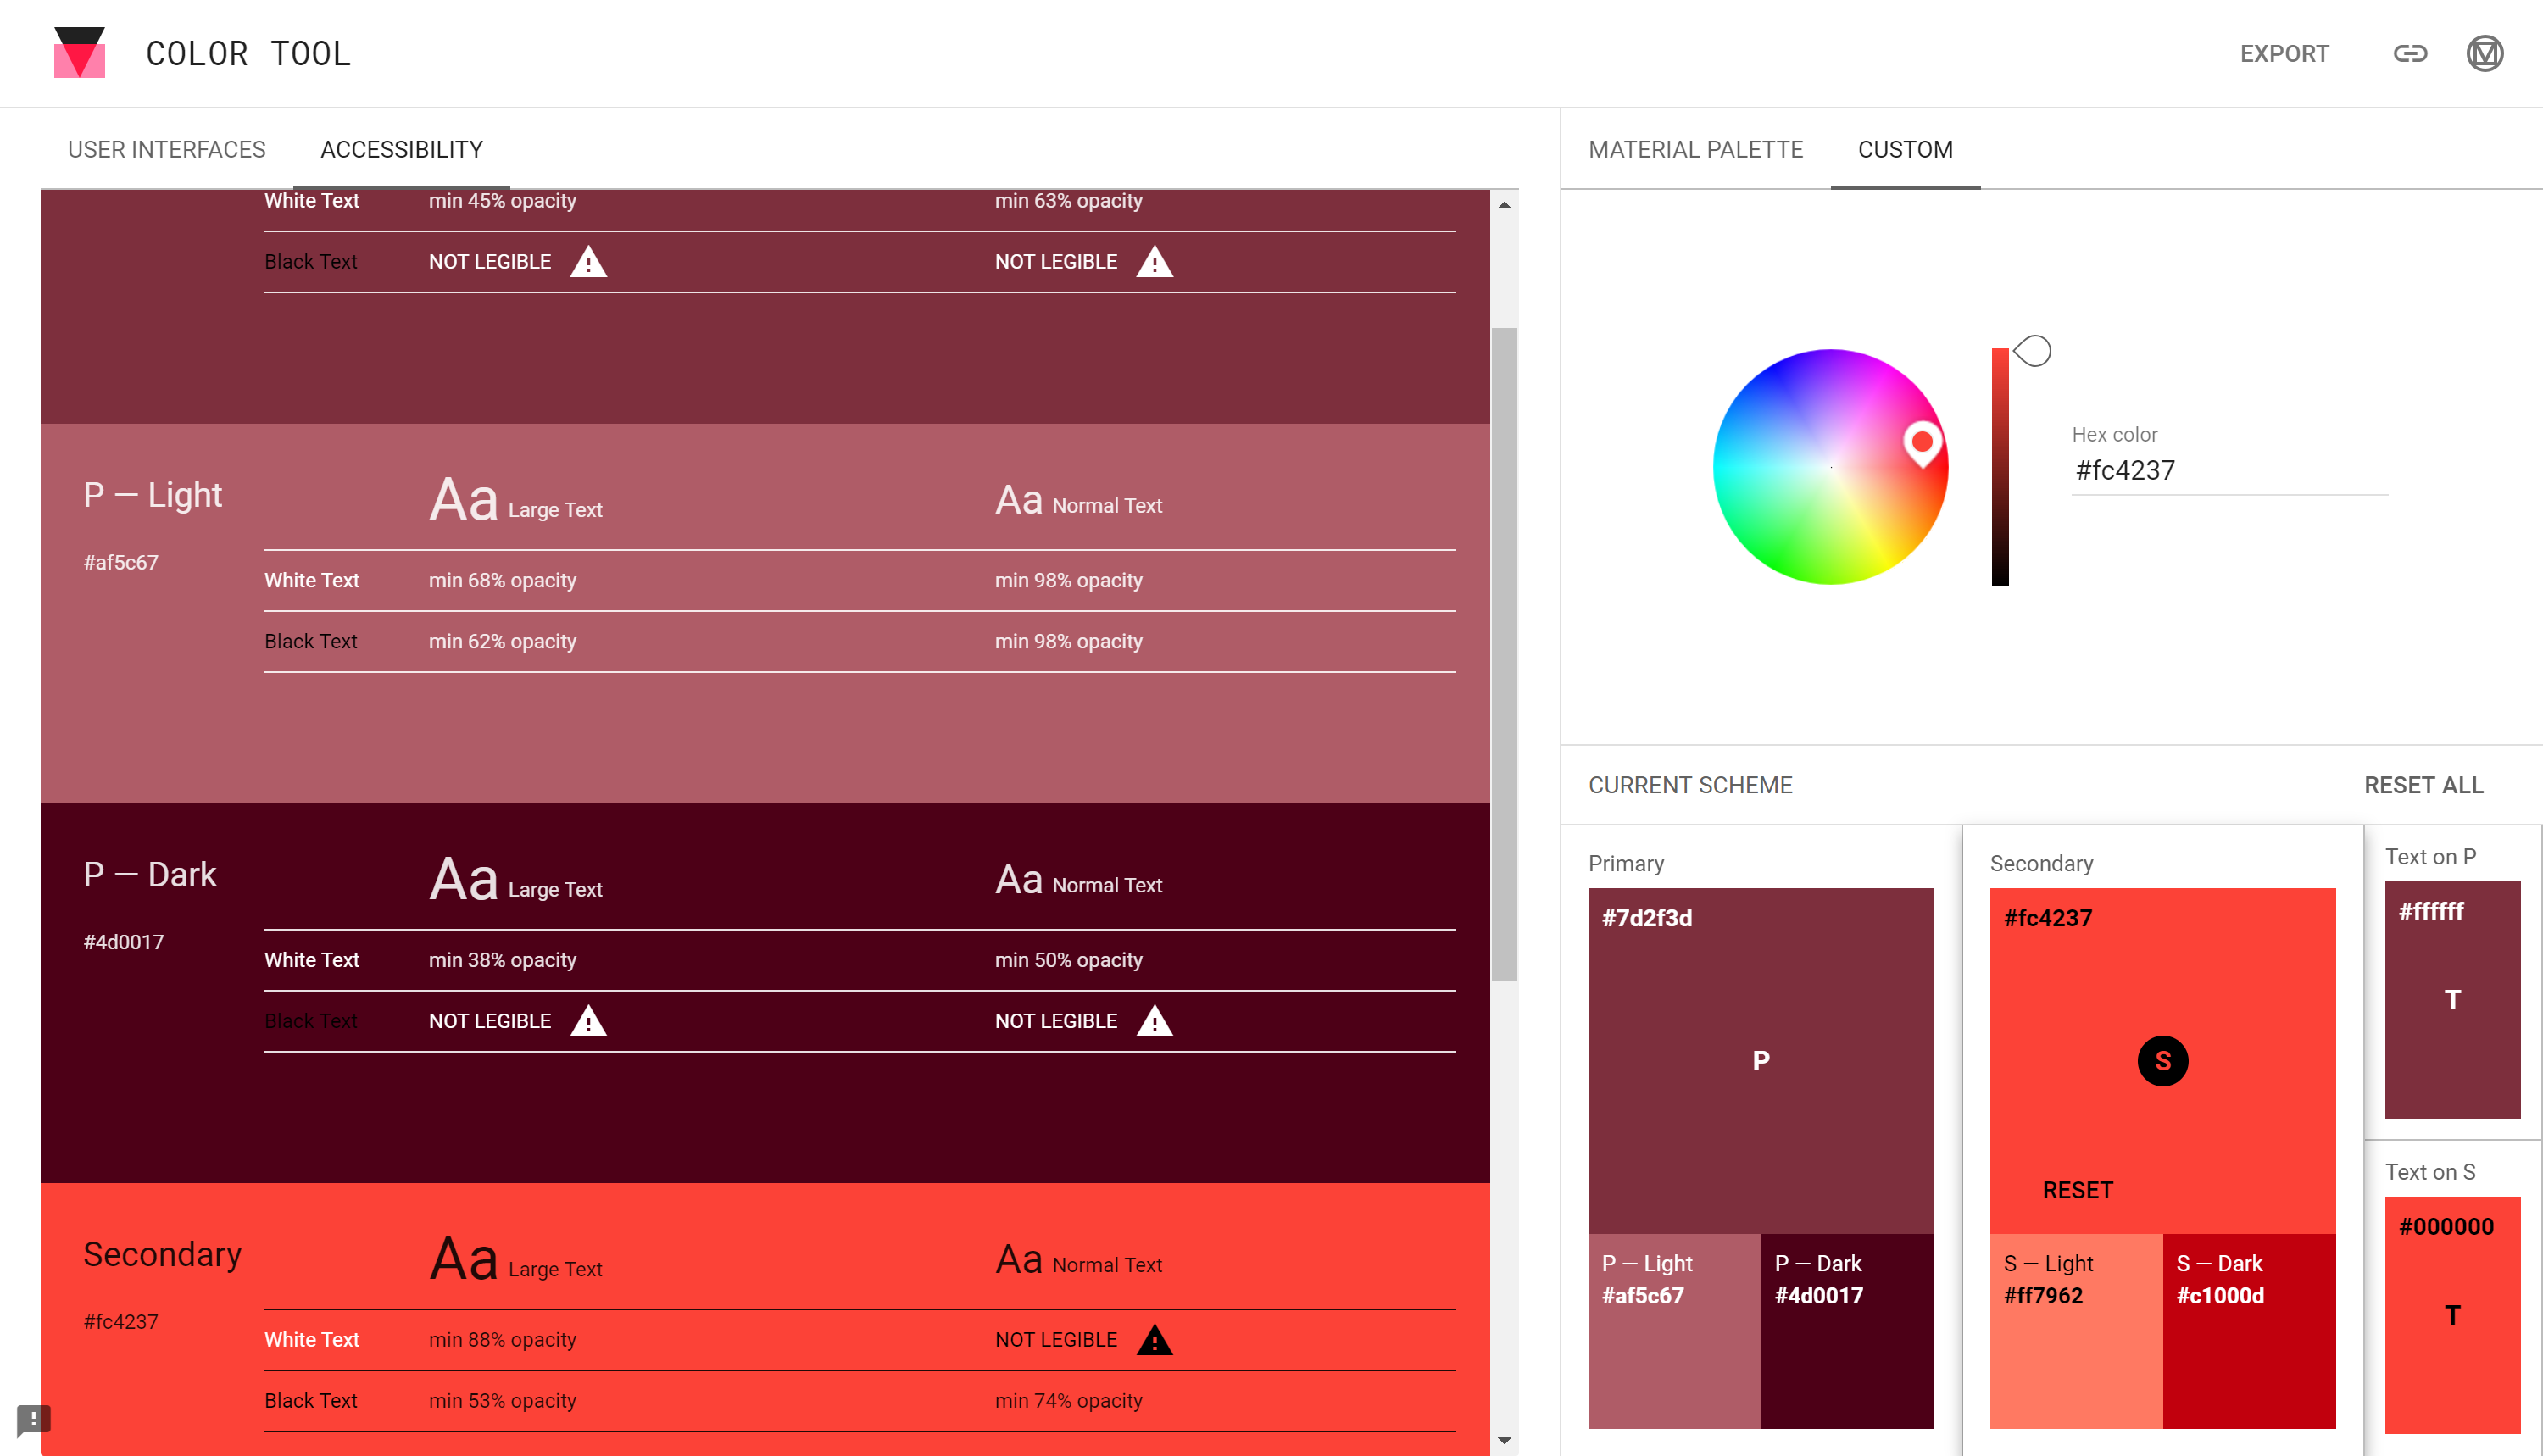Select the ACCESSIBILITY tab
Viewport: 2543px width, 1456px height.
[x=401, y=149]
